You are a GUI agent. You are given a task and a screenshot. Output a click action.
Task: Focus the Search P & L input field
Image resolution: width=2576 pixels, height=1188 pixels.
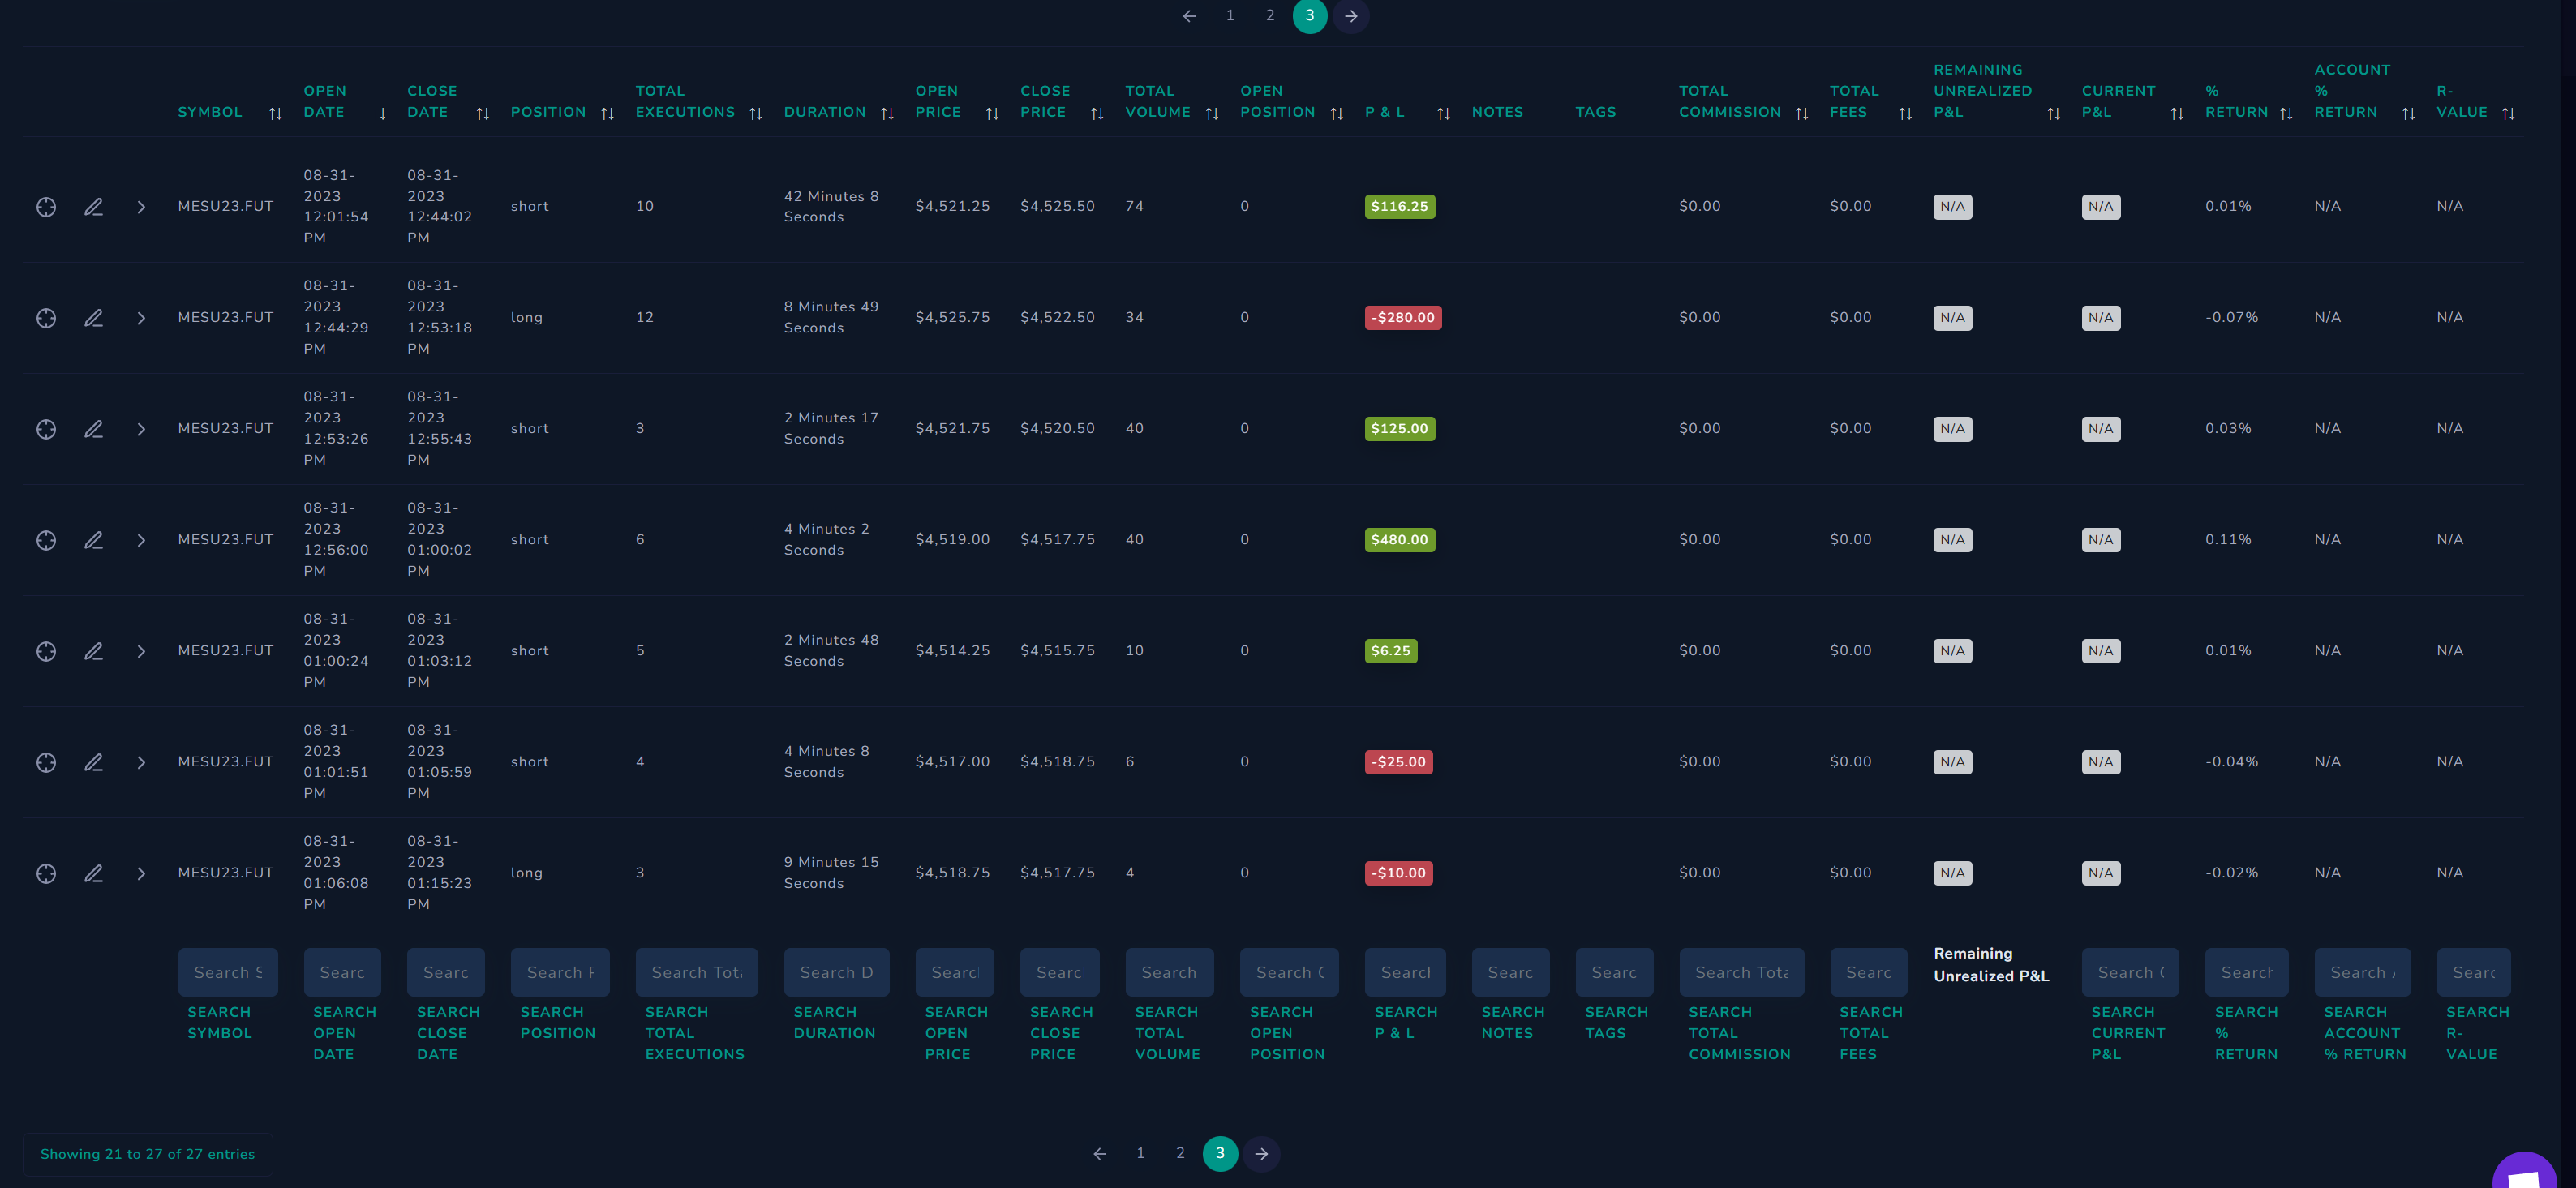(x=1405, y=972)
